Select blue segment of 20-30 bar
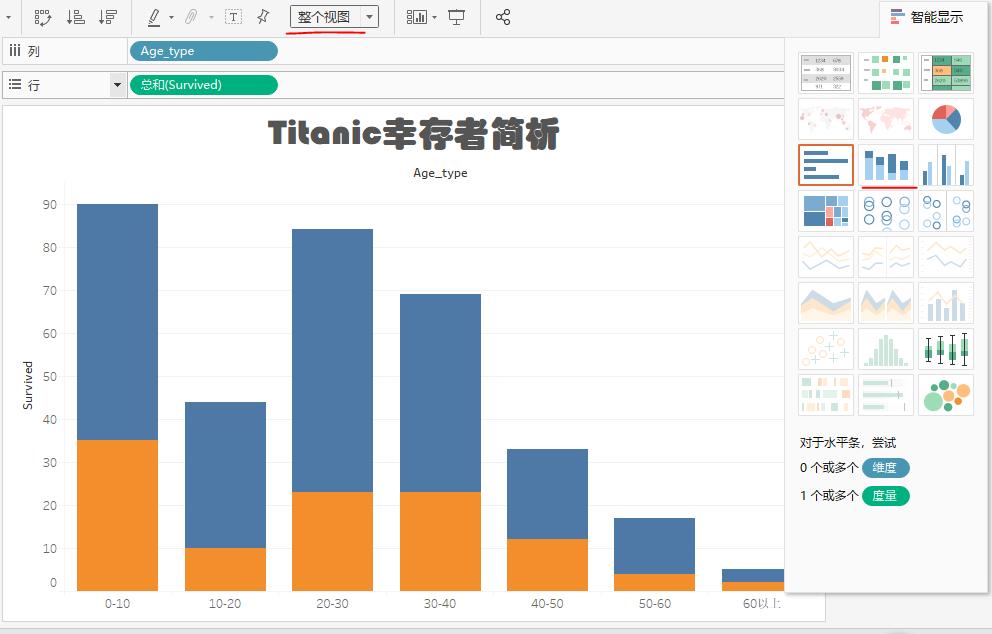 pos(332,360)
